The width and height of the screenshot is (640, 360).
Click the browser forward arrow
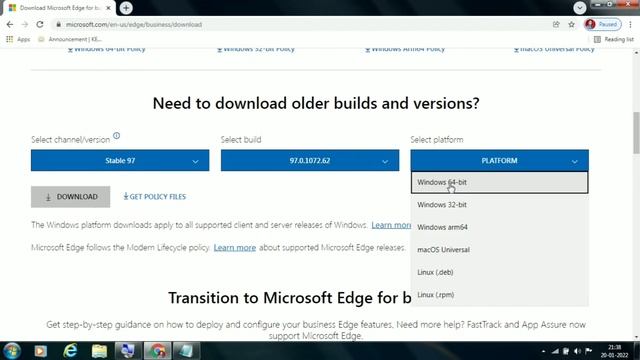coord(25,24)
